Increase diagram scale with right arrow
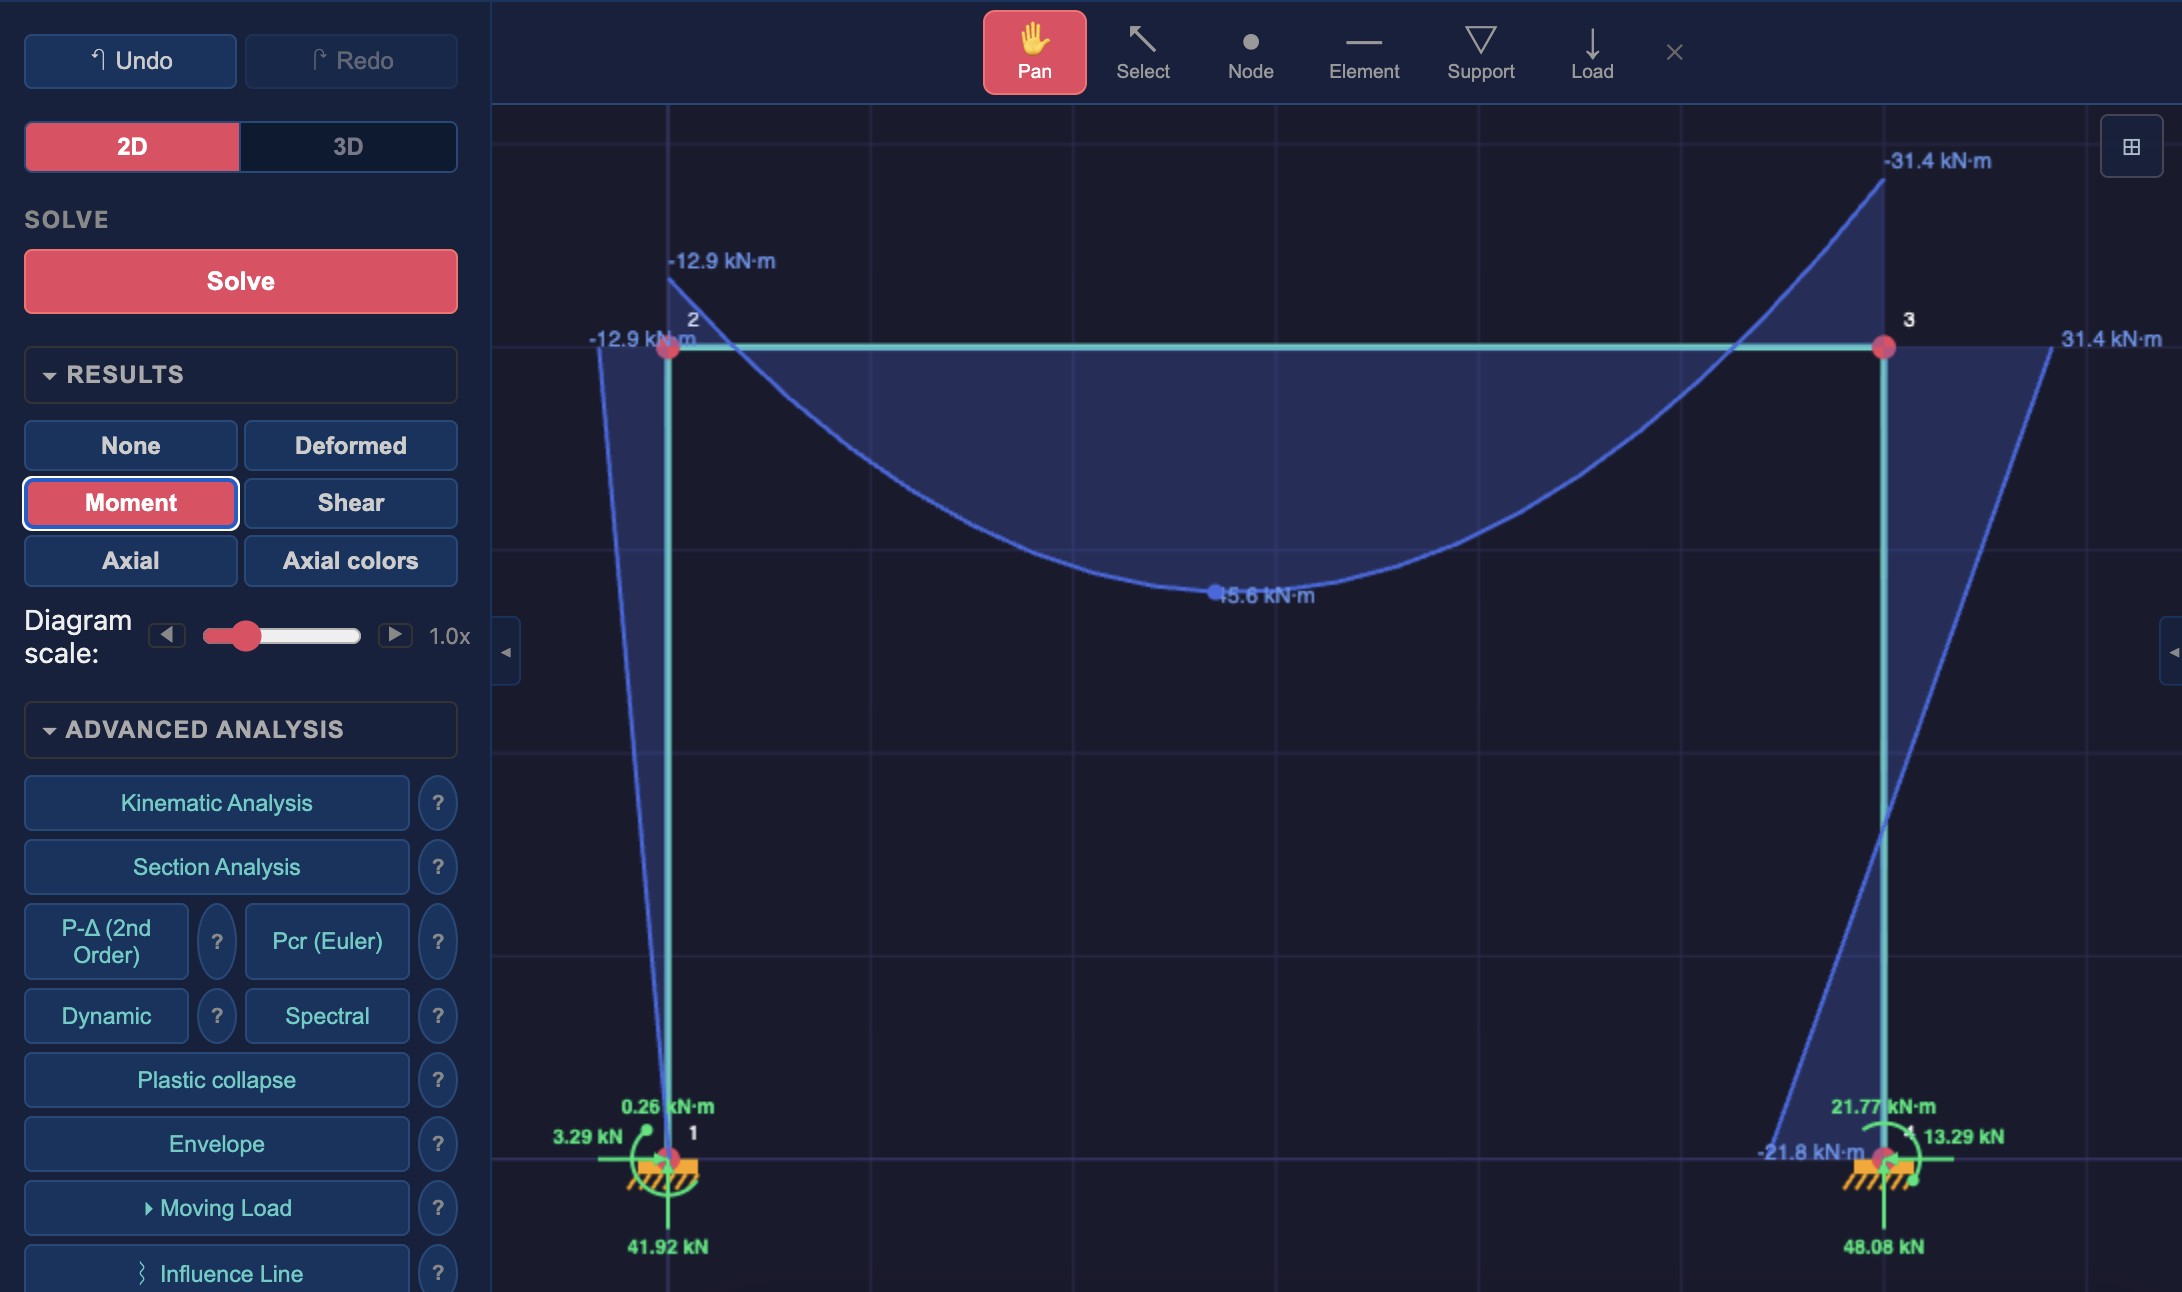The width and height of the screenshot is (2182, 1292). coord(395,635)
